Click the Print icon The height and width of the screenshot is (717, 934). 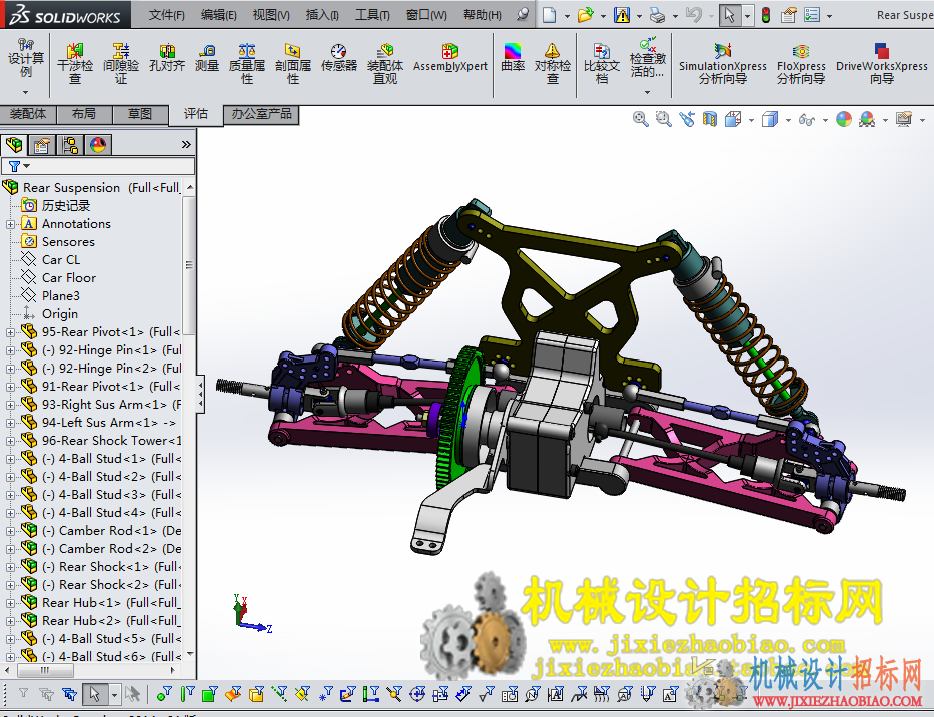click(x=658, y=15)
